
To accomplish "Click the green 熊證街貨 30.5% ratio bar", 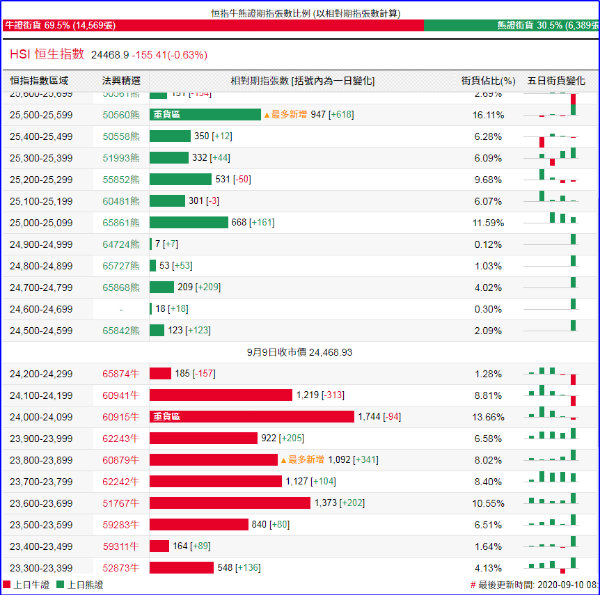I will click(x=511, y=25).
